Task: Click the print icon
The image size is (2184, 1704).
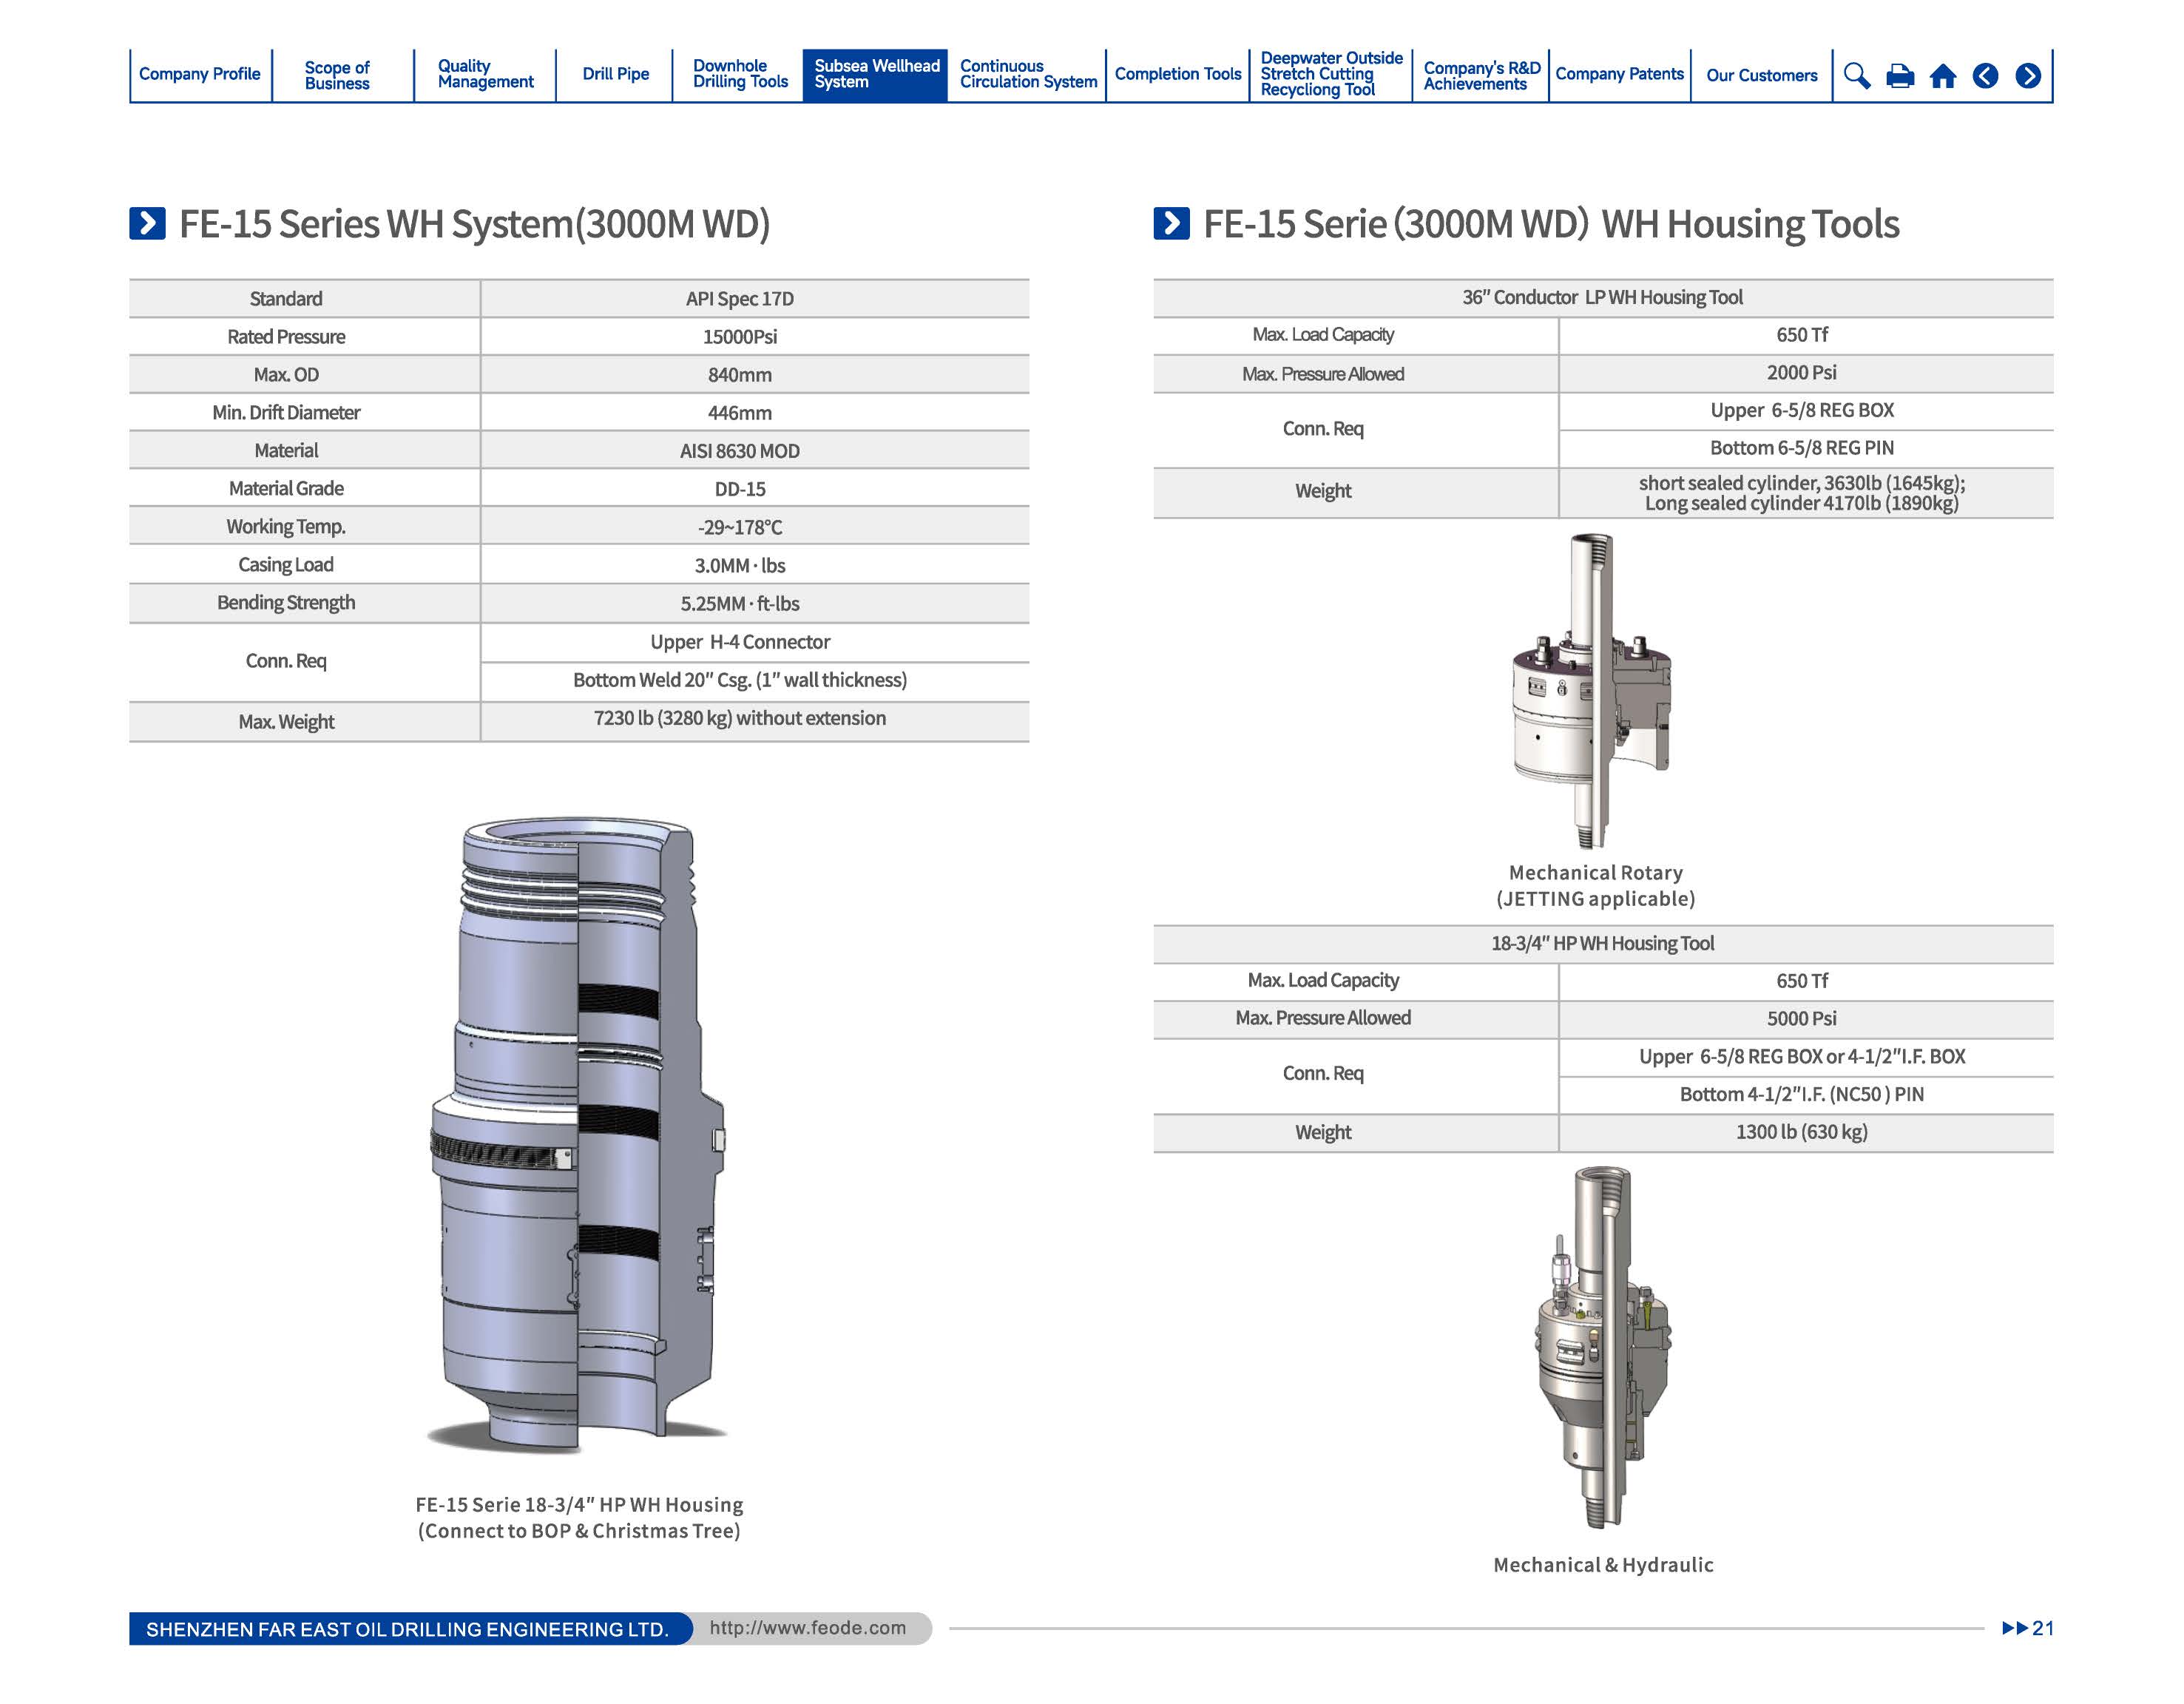Action: pyautogui.click(x=1899, y=76)
